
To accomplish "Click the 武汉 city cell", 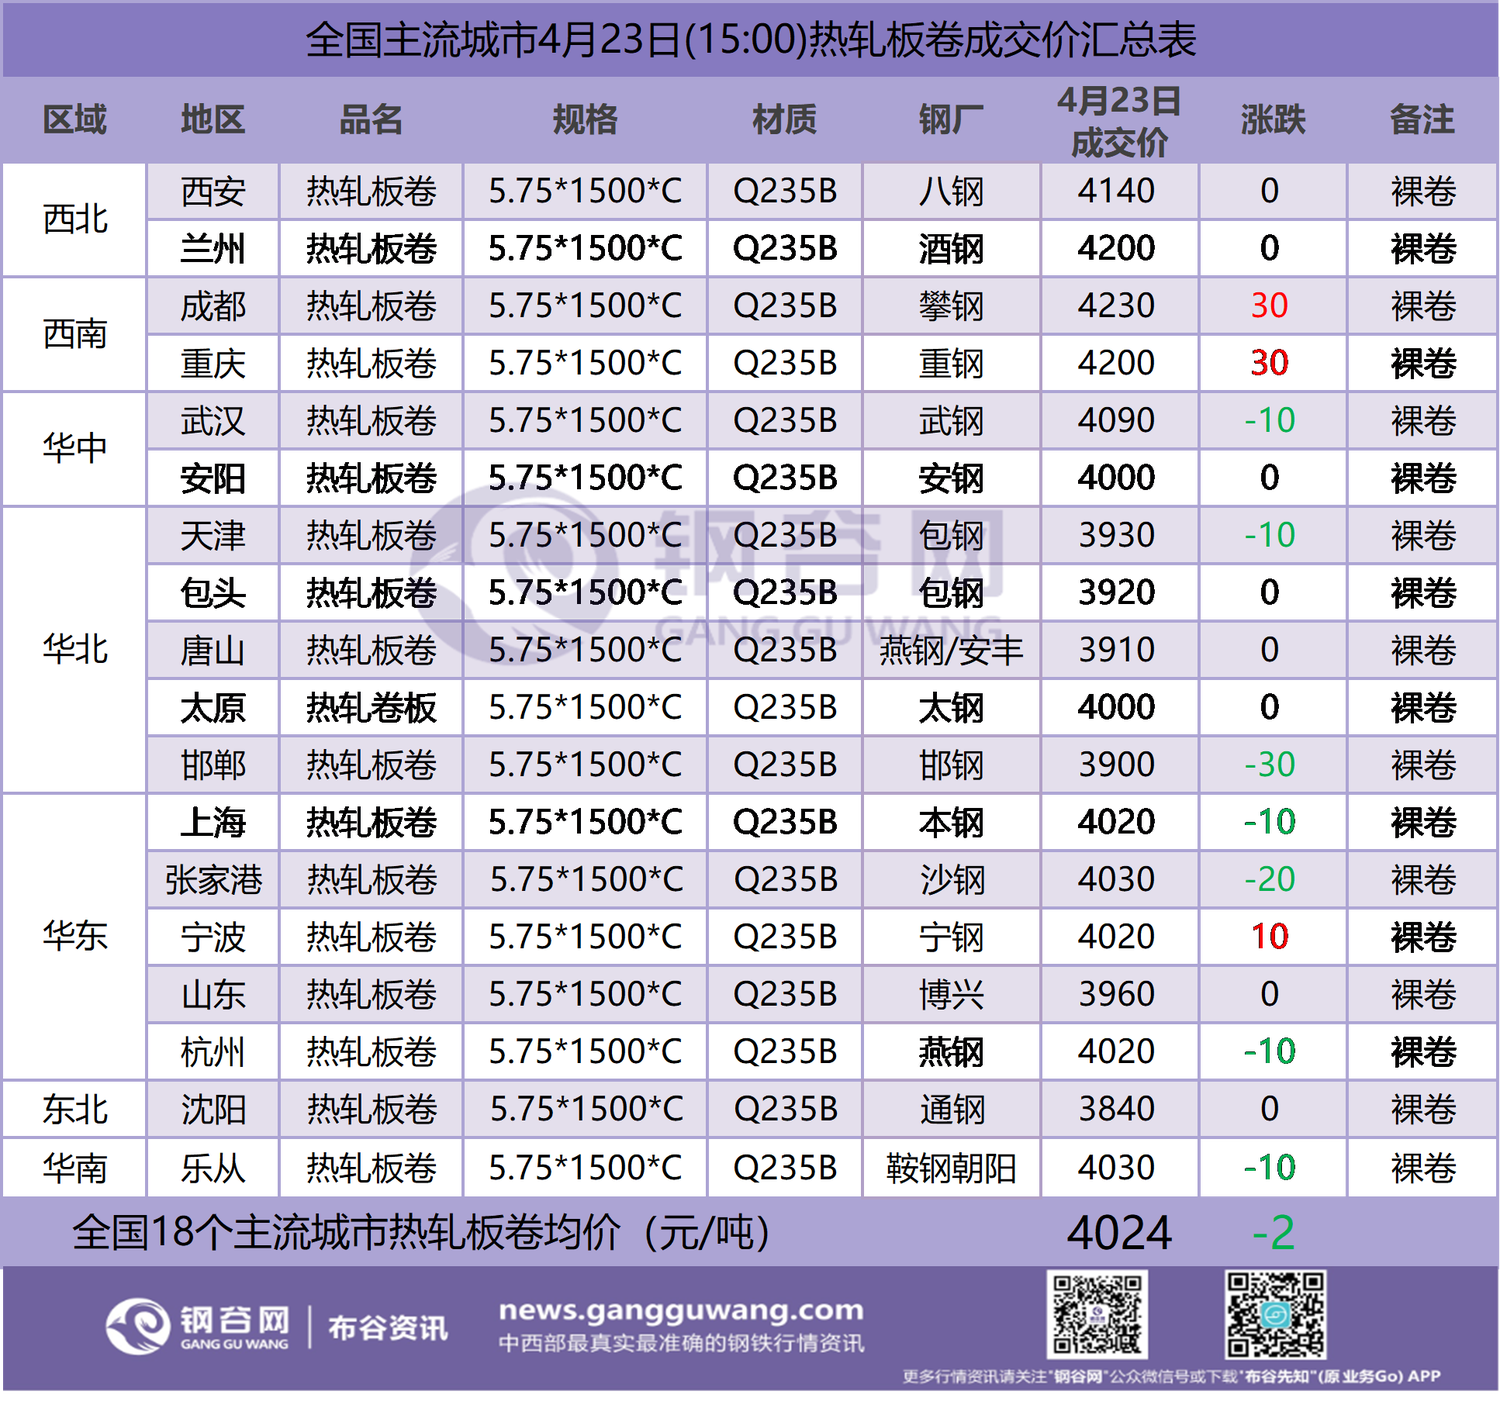I will tap(213, 421).
